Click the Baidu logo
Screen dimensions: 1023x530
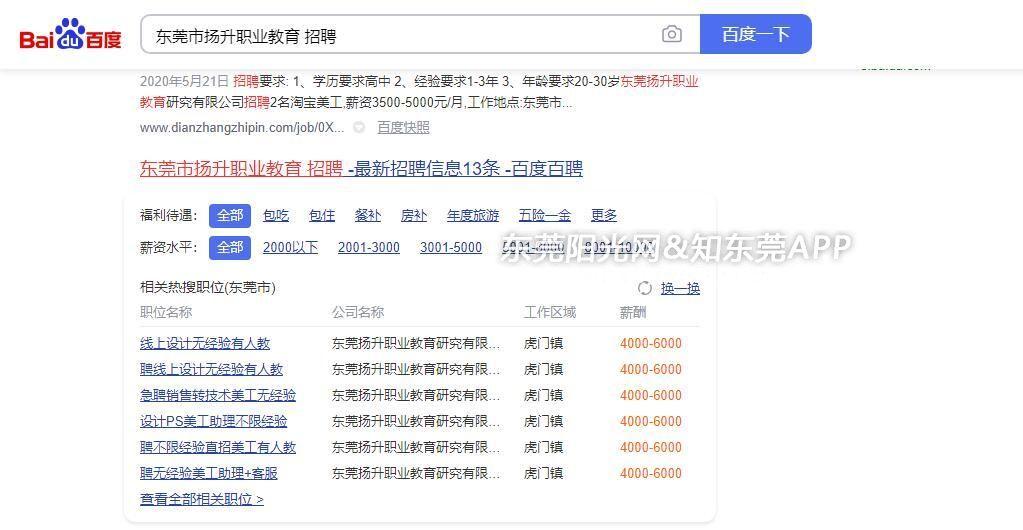70,34
